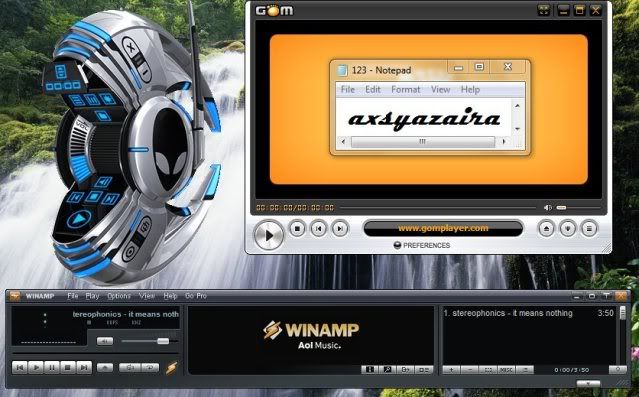
Task: Collapse Winamp with the bottom arrow tab
Action: pos(588,384)
